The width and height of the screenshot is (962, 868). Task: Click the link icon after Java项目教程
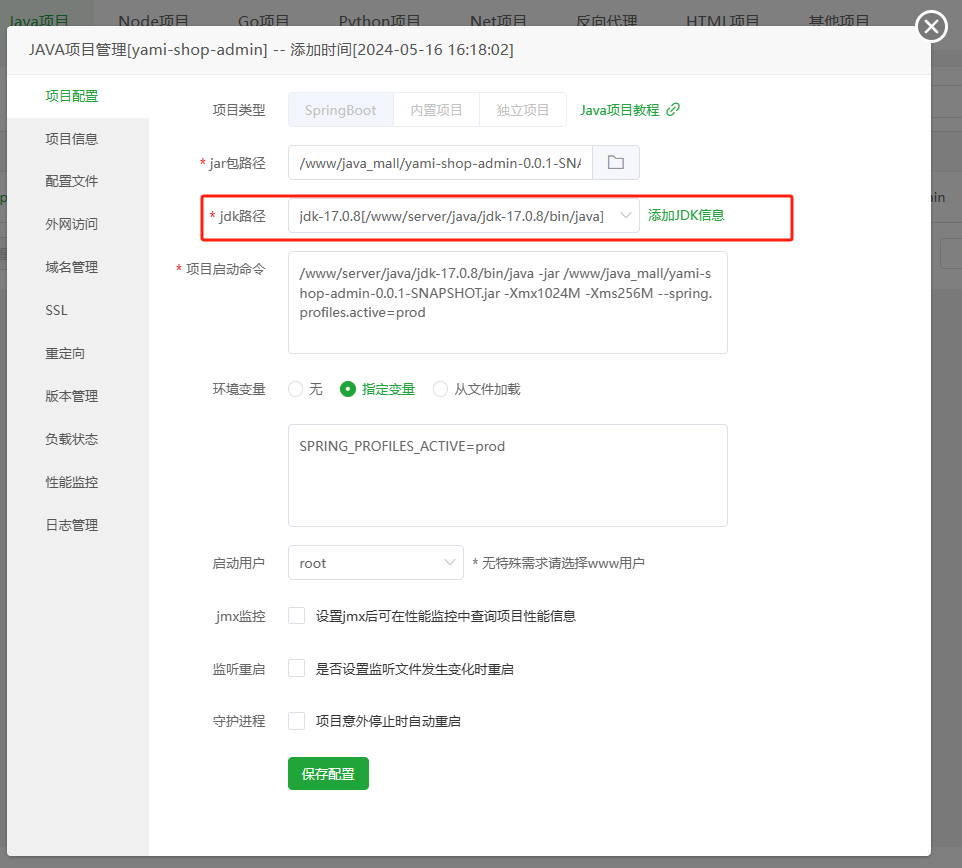673,110
